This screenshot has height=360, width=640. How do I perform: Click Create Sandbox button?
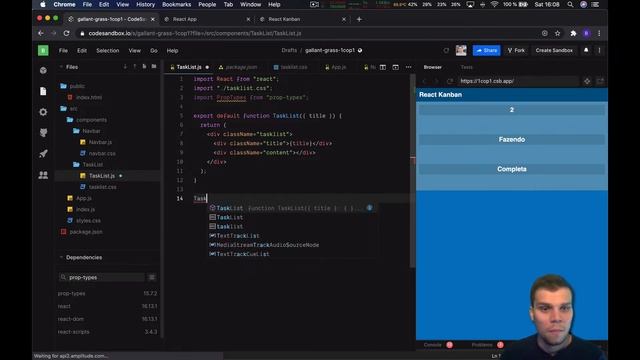click(554, 50)
